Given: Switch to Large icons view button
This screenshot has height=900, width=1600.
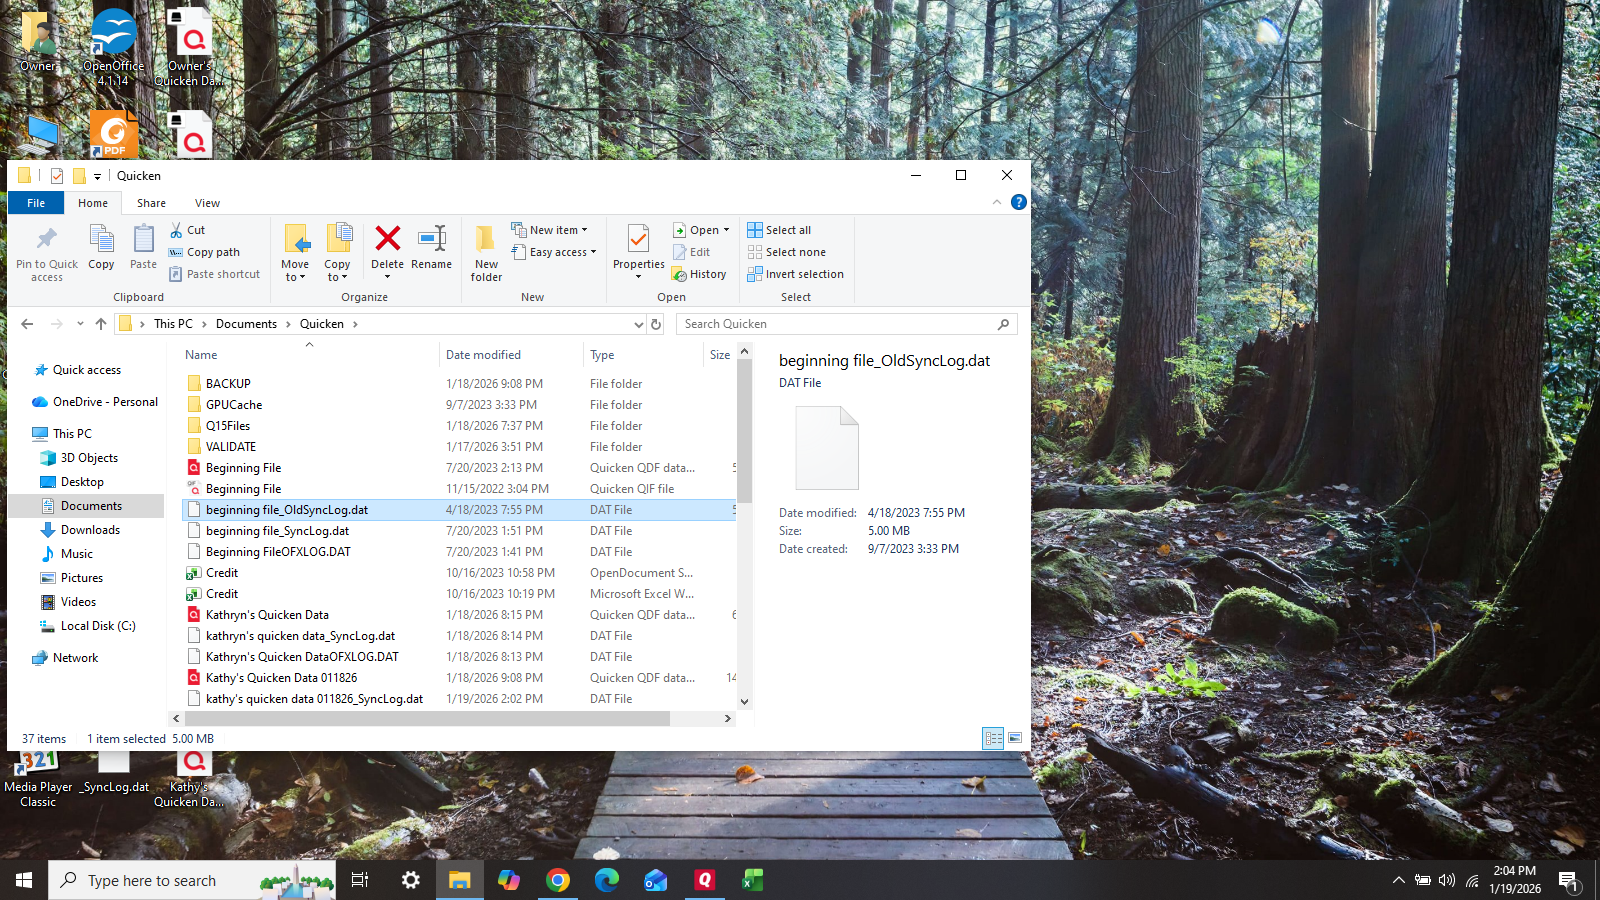Looking at the screenshot, I should click(1015, 738).
